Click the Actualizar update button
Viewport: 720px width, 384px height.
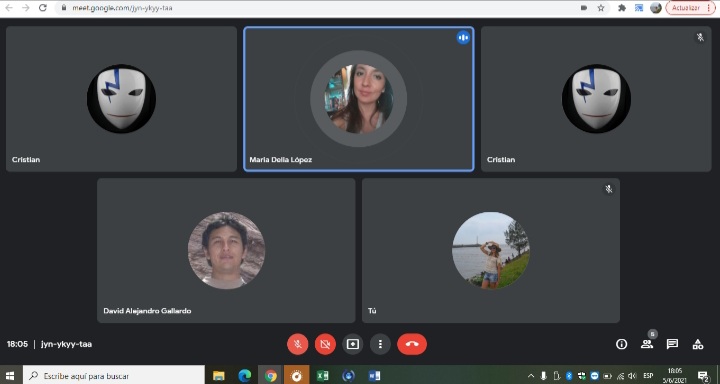(x=686, y=8)
